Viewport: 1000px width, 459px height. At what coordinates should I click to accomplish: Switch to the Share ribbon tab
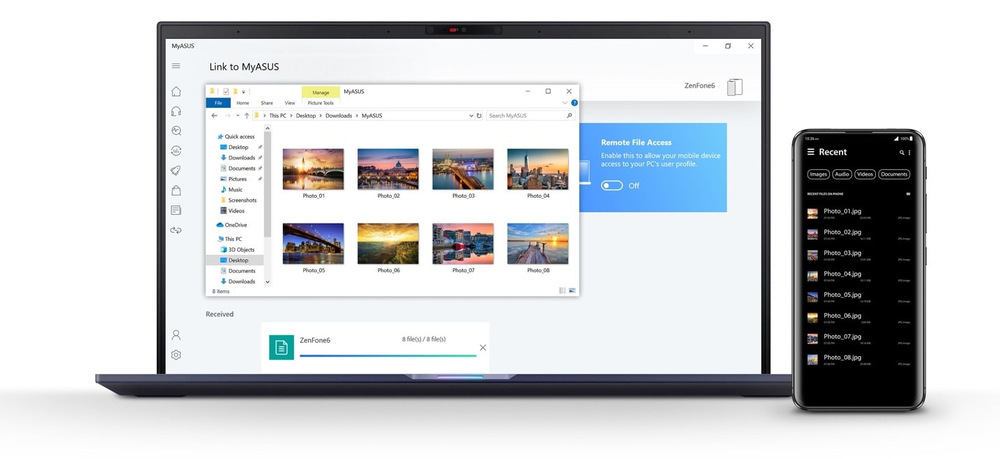click(x=267, y=103)
